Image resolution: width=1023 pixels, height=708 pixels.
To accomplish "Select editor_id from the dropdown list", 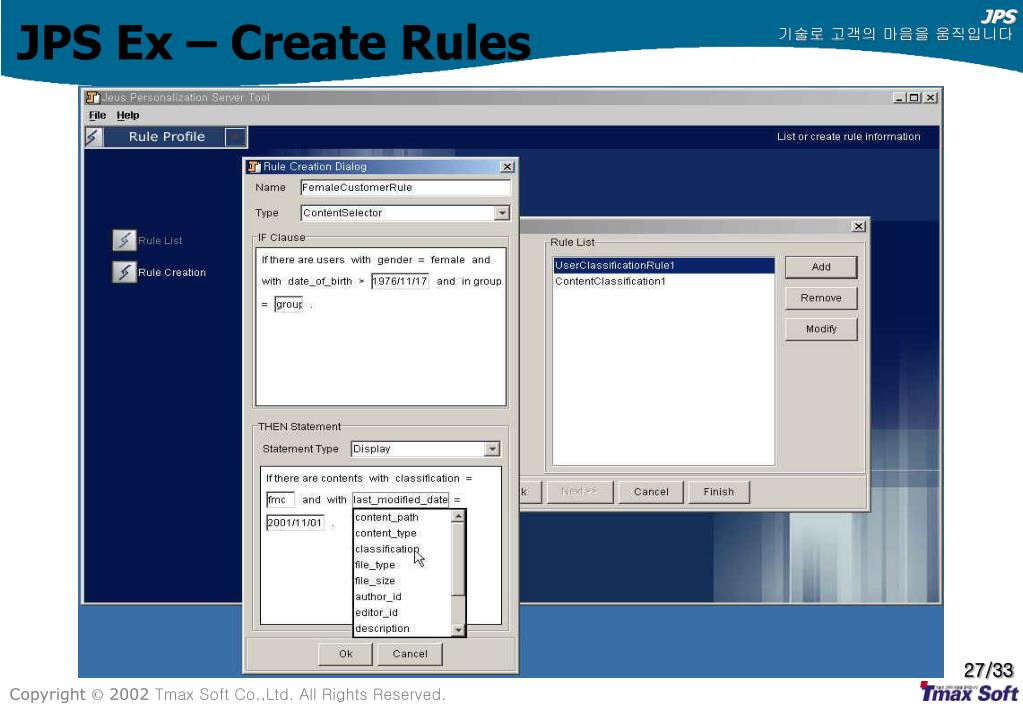I will (402, 613).
